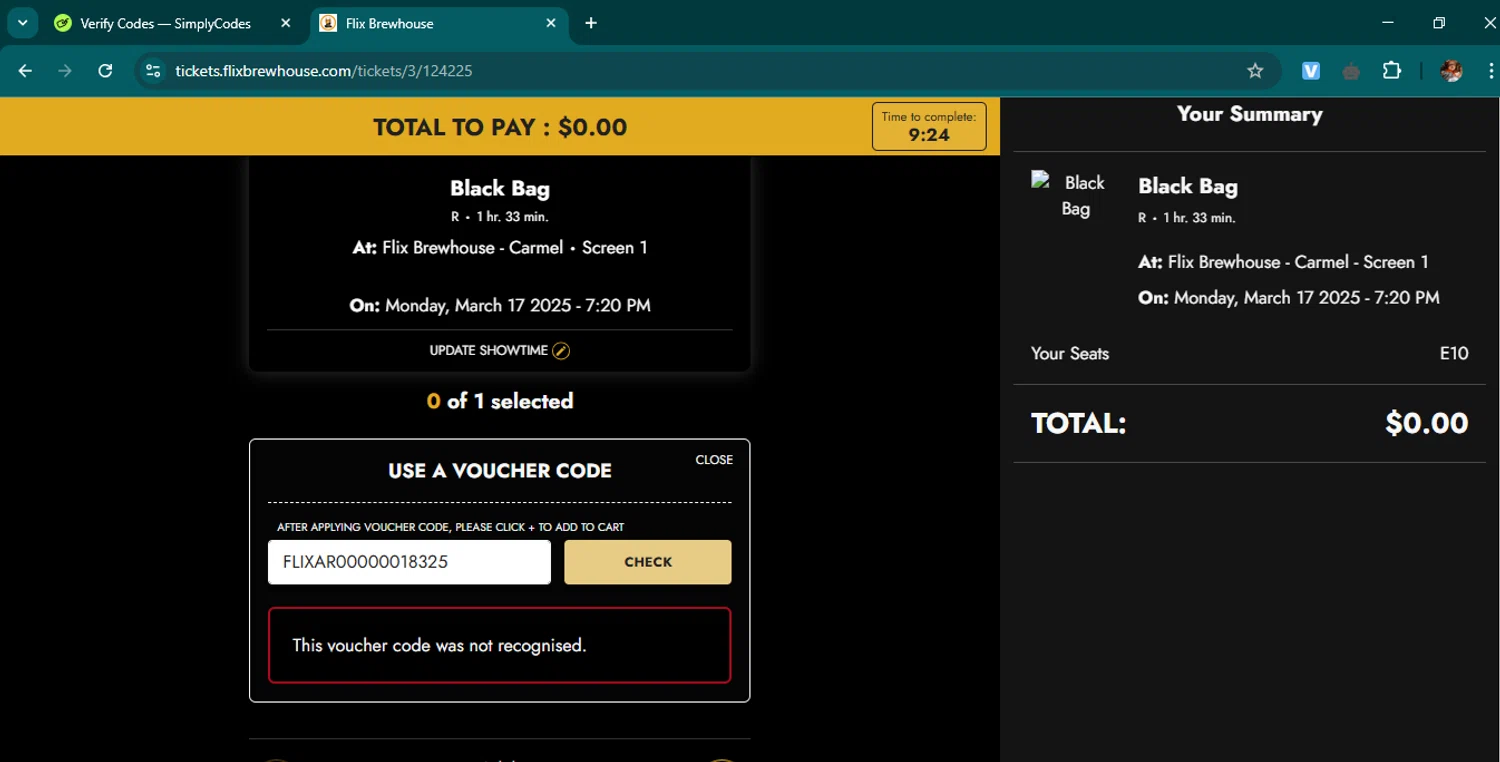Close the Flix Brewhouse tab
Image resolution: width=1500 pixels, height=762 pixels.
(x=551, y=23)
